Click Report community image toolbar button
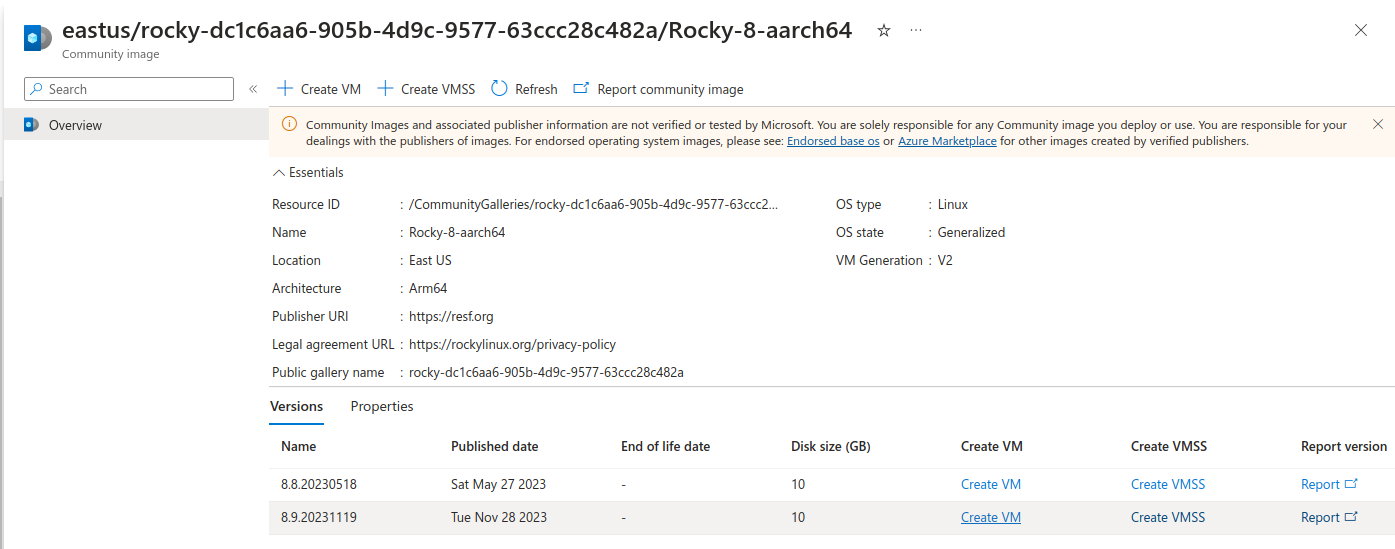This screenshot has height=549, width=1395. point(658,89)
